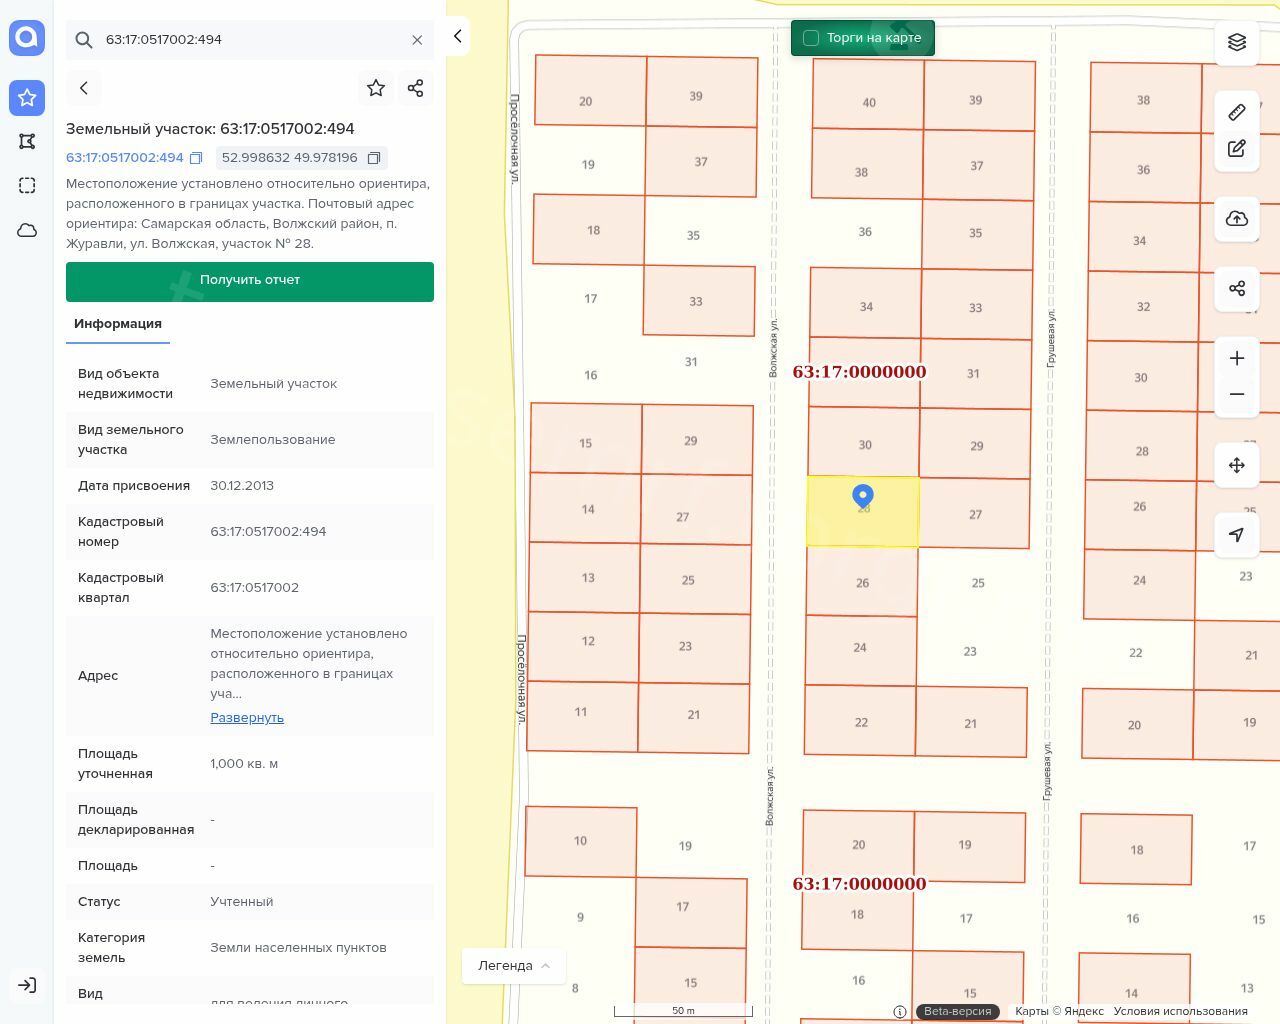Enable the Торги на карте checkbox
This screenshot has width=1280, height=1024.
[x=811, y=38]
